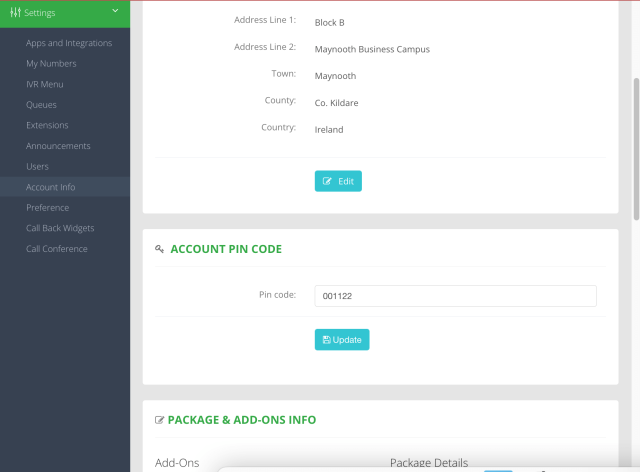The width and height of the screenshot is (640, 472).
Task: Open the Preference page
Action: click(x=48, y=208)
